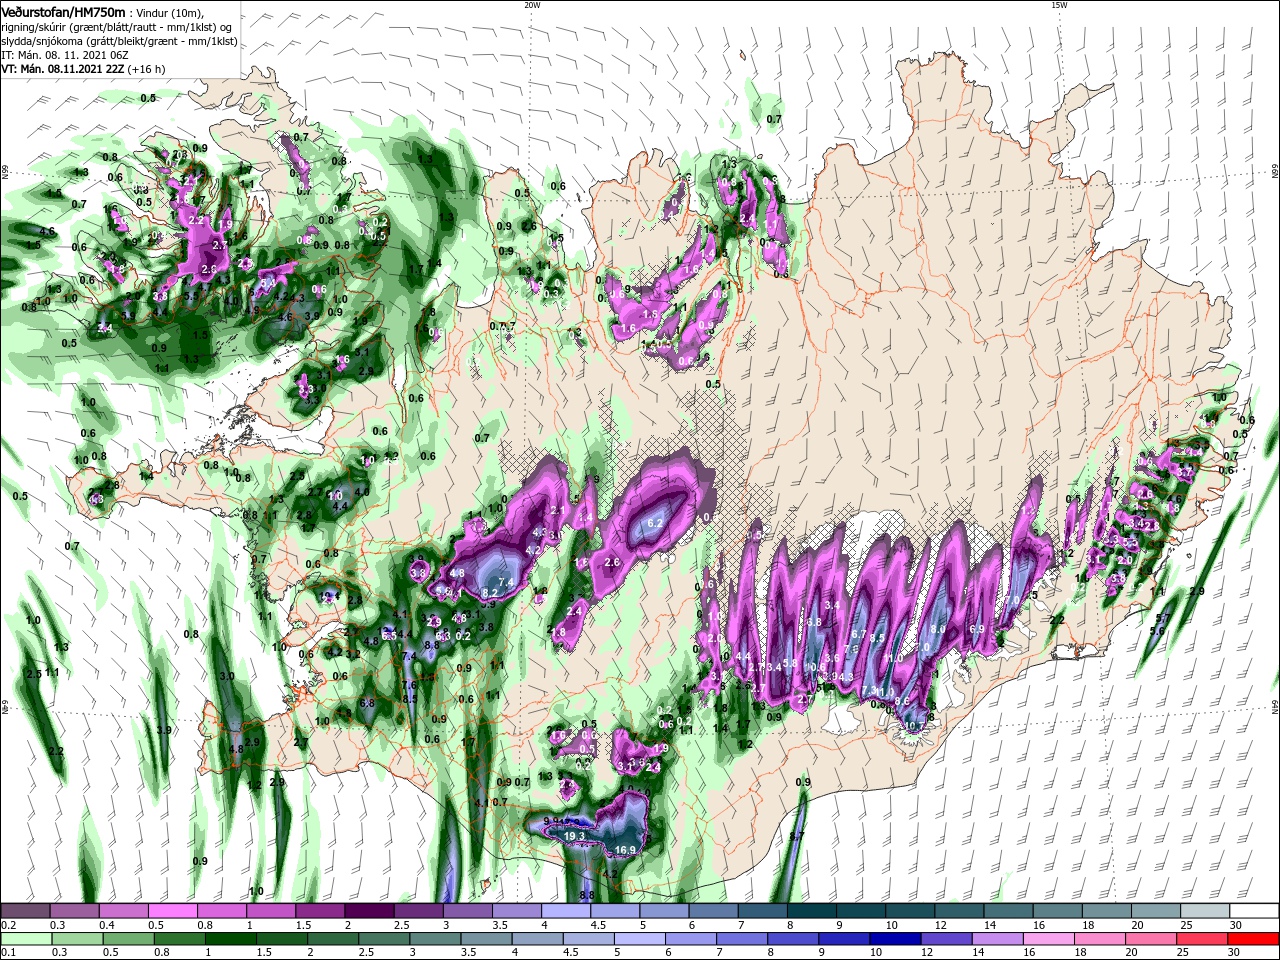Click the 7.4 value next to 8.2
Image resolution: width=1280 pixels, height=960 pixels.
coord(506,582)
